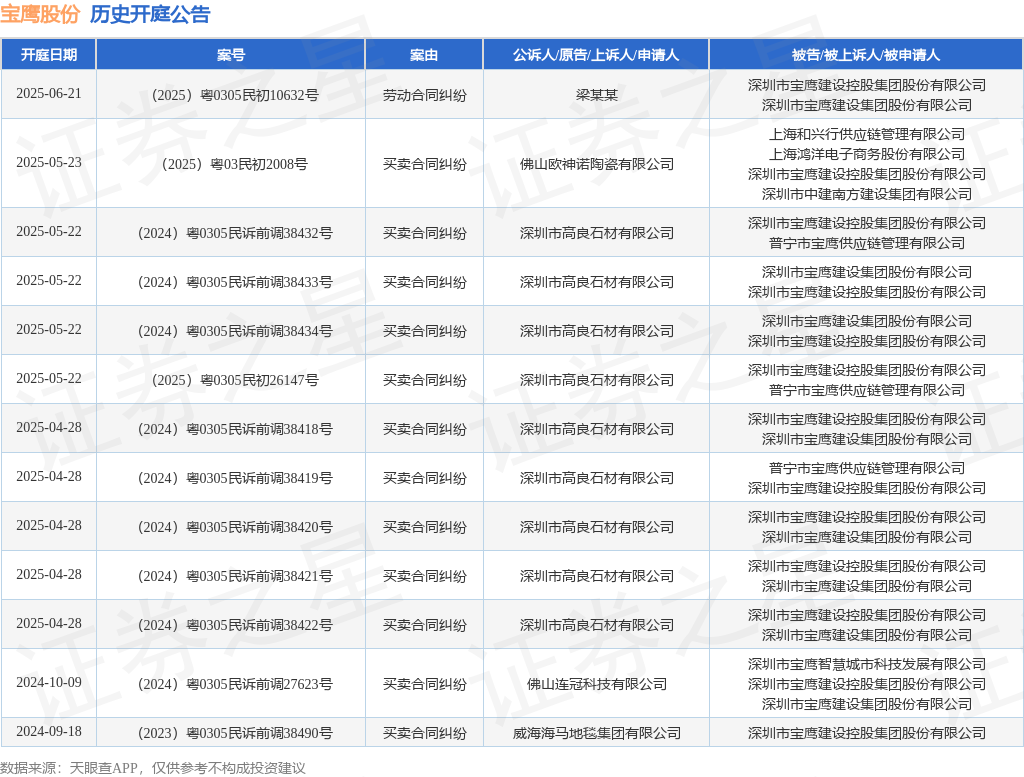Image resolution: width=1024 pixels, height=777 pixels.
Task: Click 买卖合同纠纷 in the 38490号 row
Action: coord(424,733)
